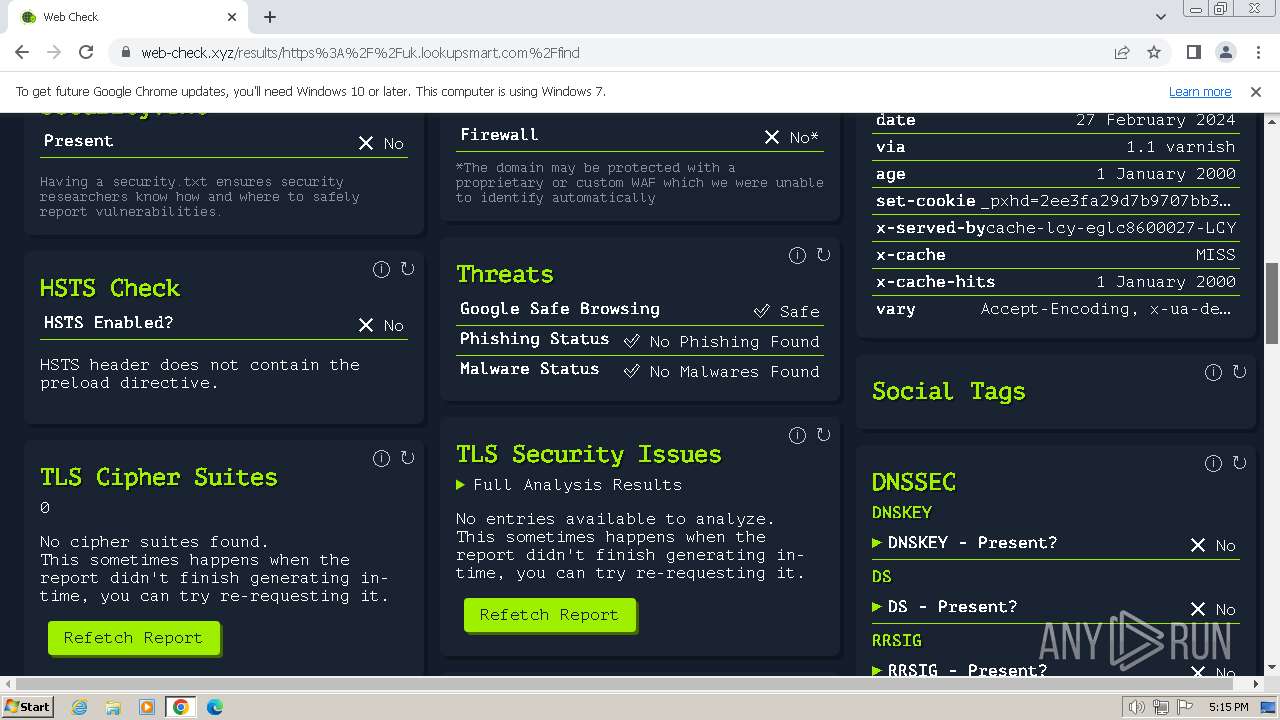Expand Full Analysis Results

coord(569,485)
